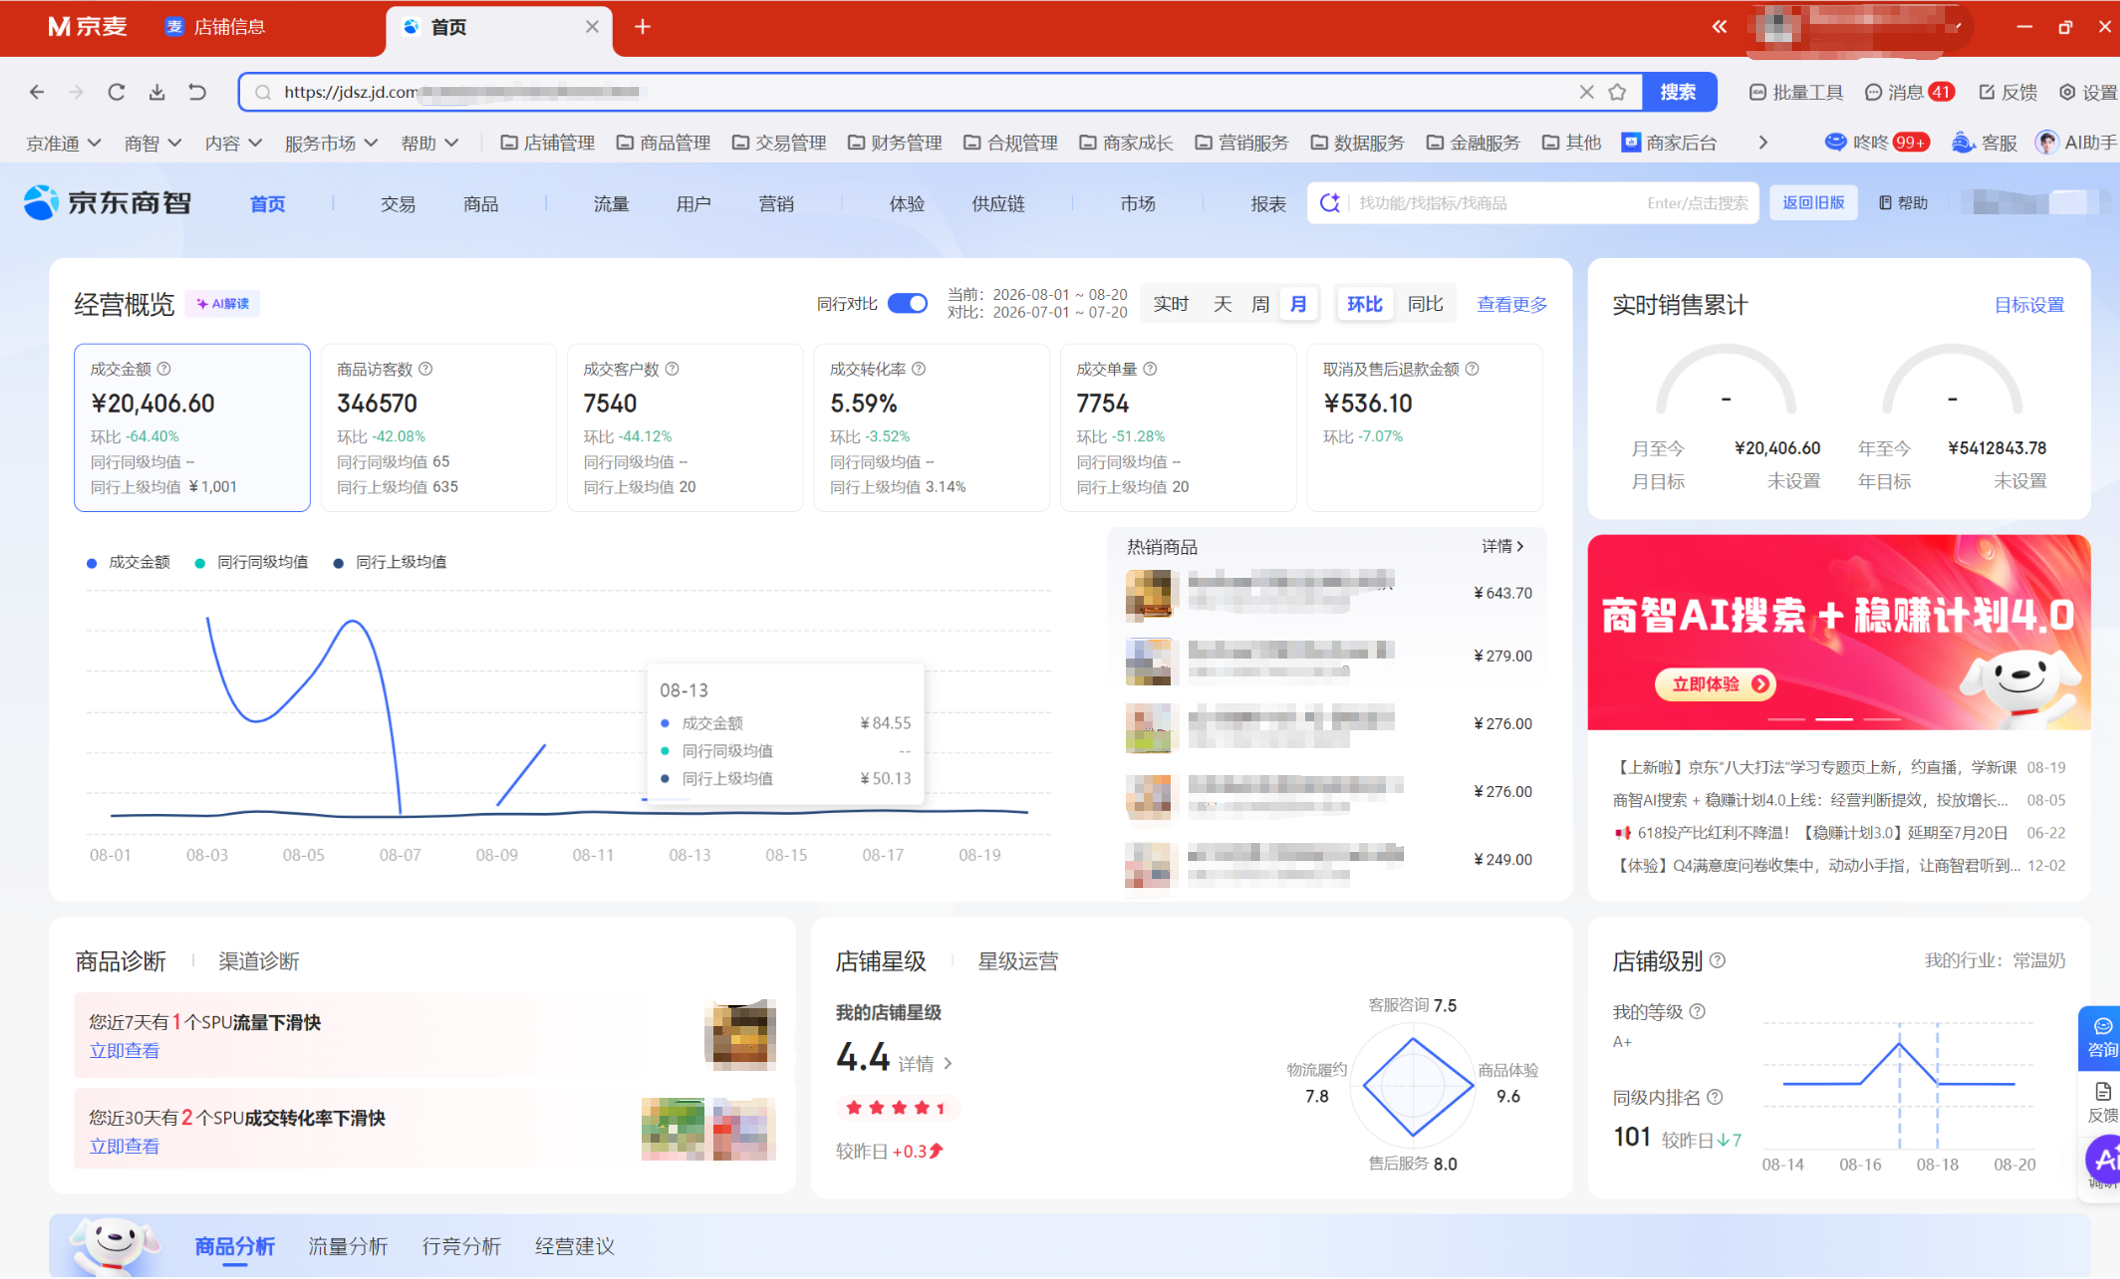Expand the 商智 dropdown menu
The image size is (2120, 1279).
coord(152,143)
